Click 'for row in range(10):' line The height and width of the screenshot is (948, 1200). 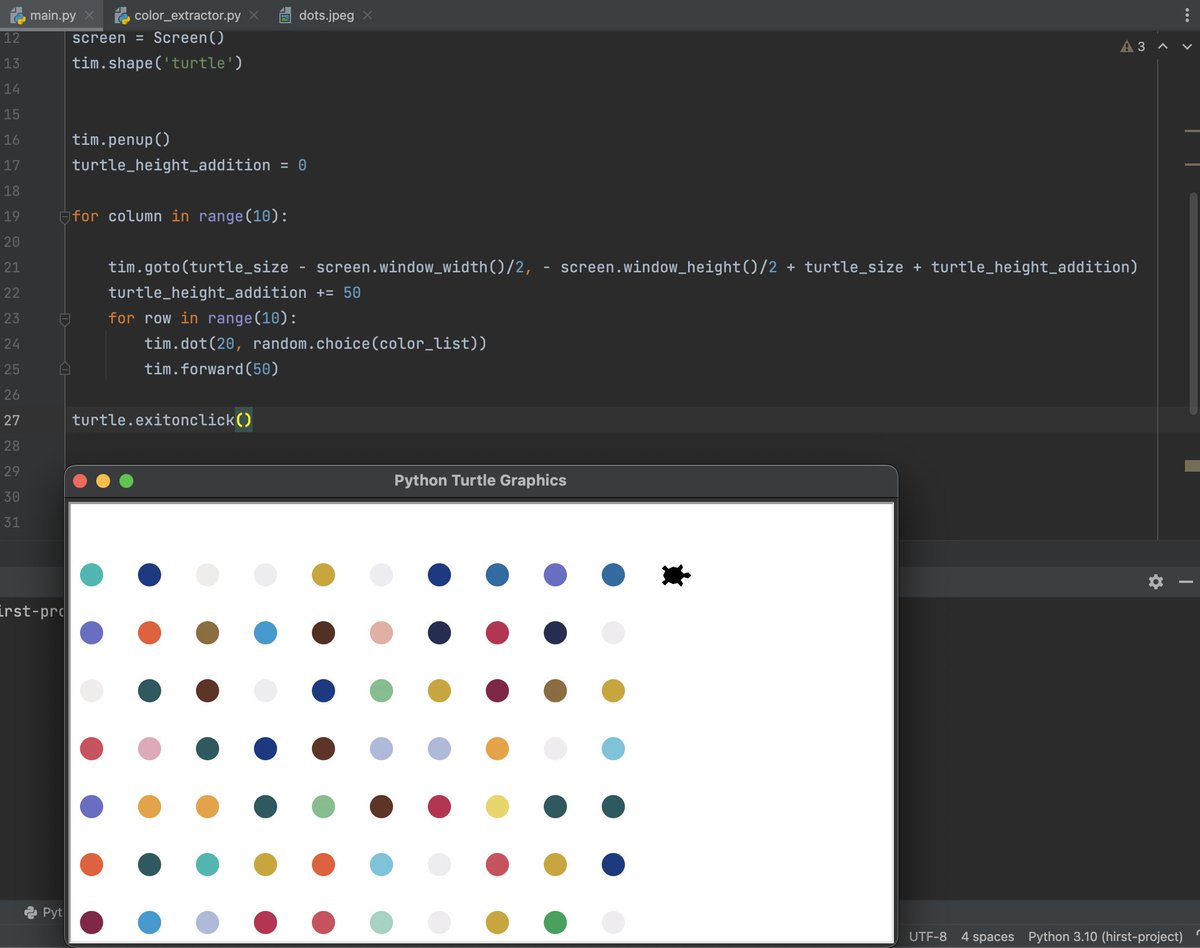(203, 318)
